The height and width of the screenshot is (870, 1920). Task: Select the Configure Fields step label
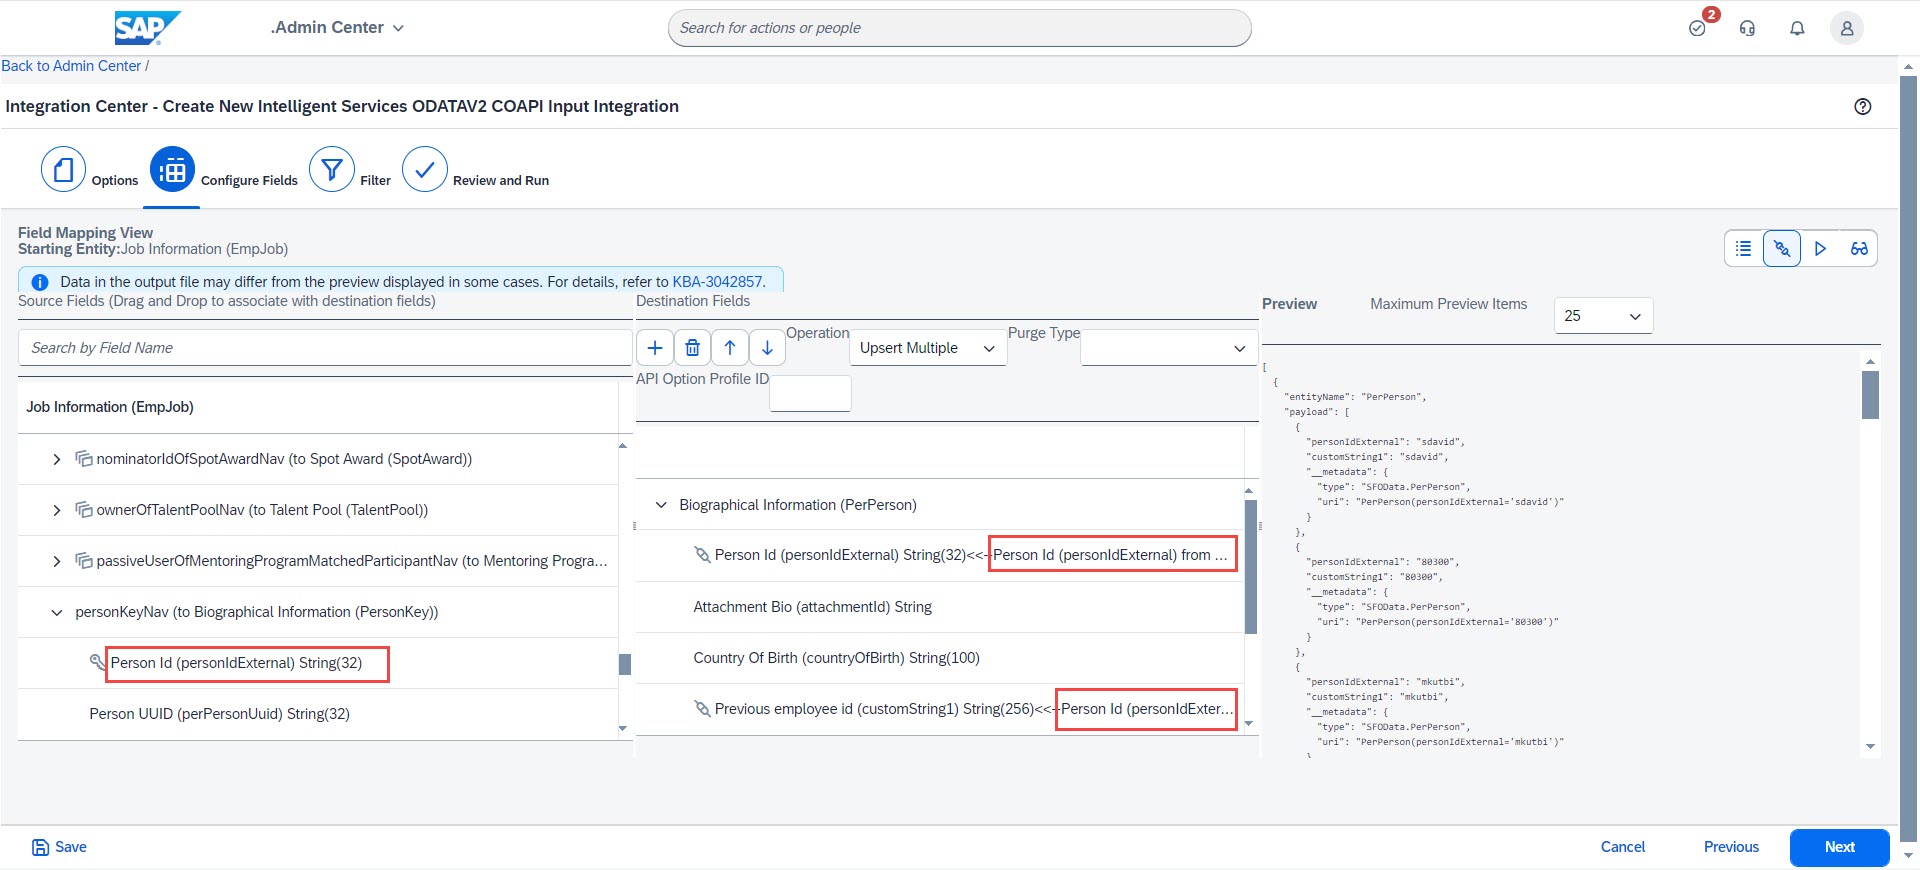click(x=249, y=181)
